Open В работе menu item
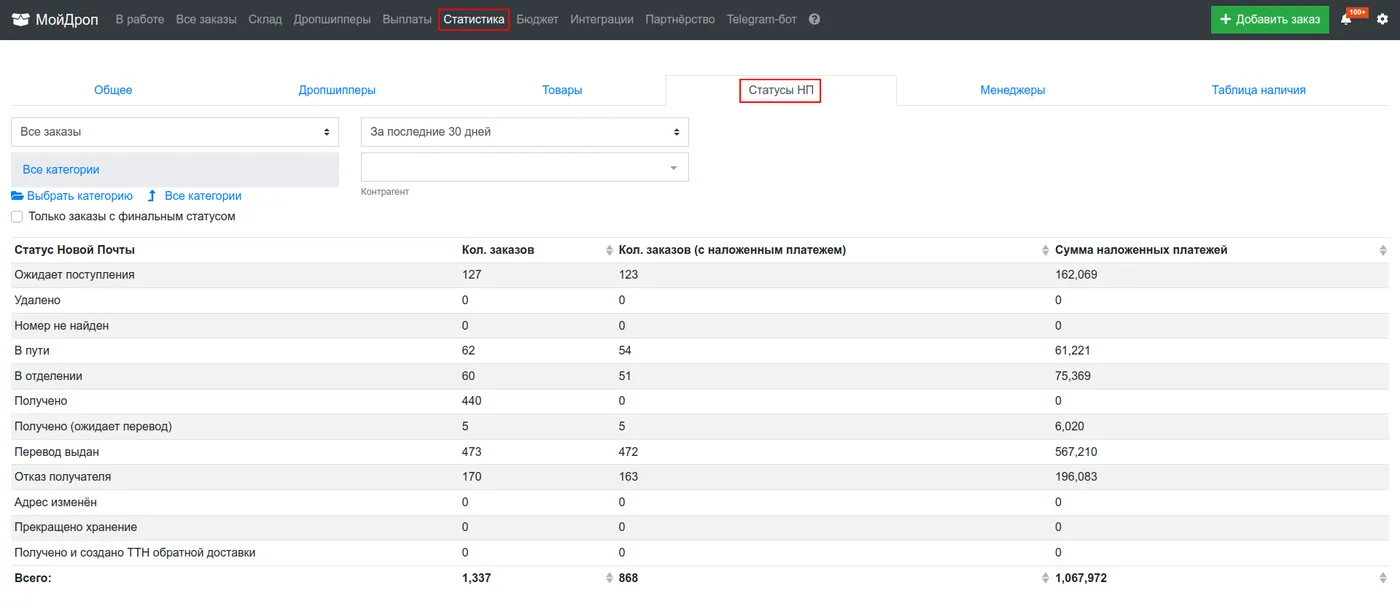This screenshot has height=612, width=1400. tap(140, 19)
